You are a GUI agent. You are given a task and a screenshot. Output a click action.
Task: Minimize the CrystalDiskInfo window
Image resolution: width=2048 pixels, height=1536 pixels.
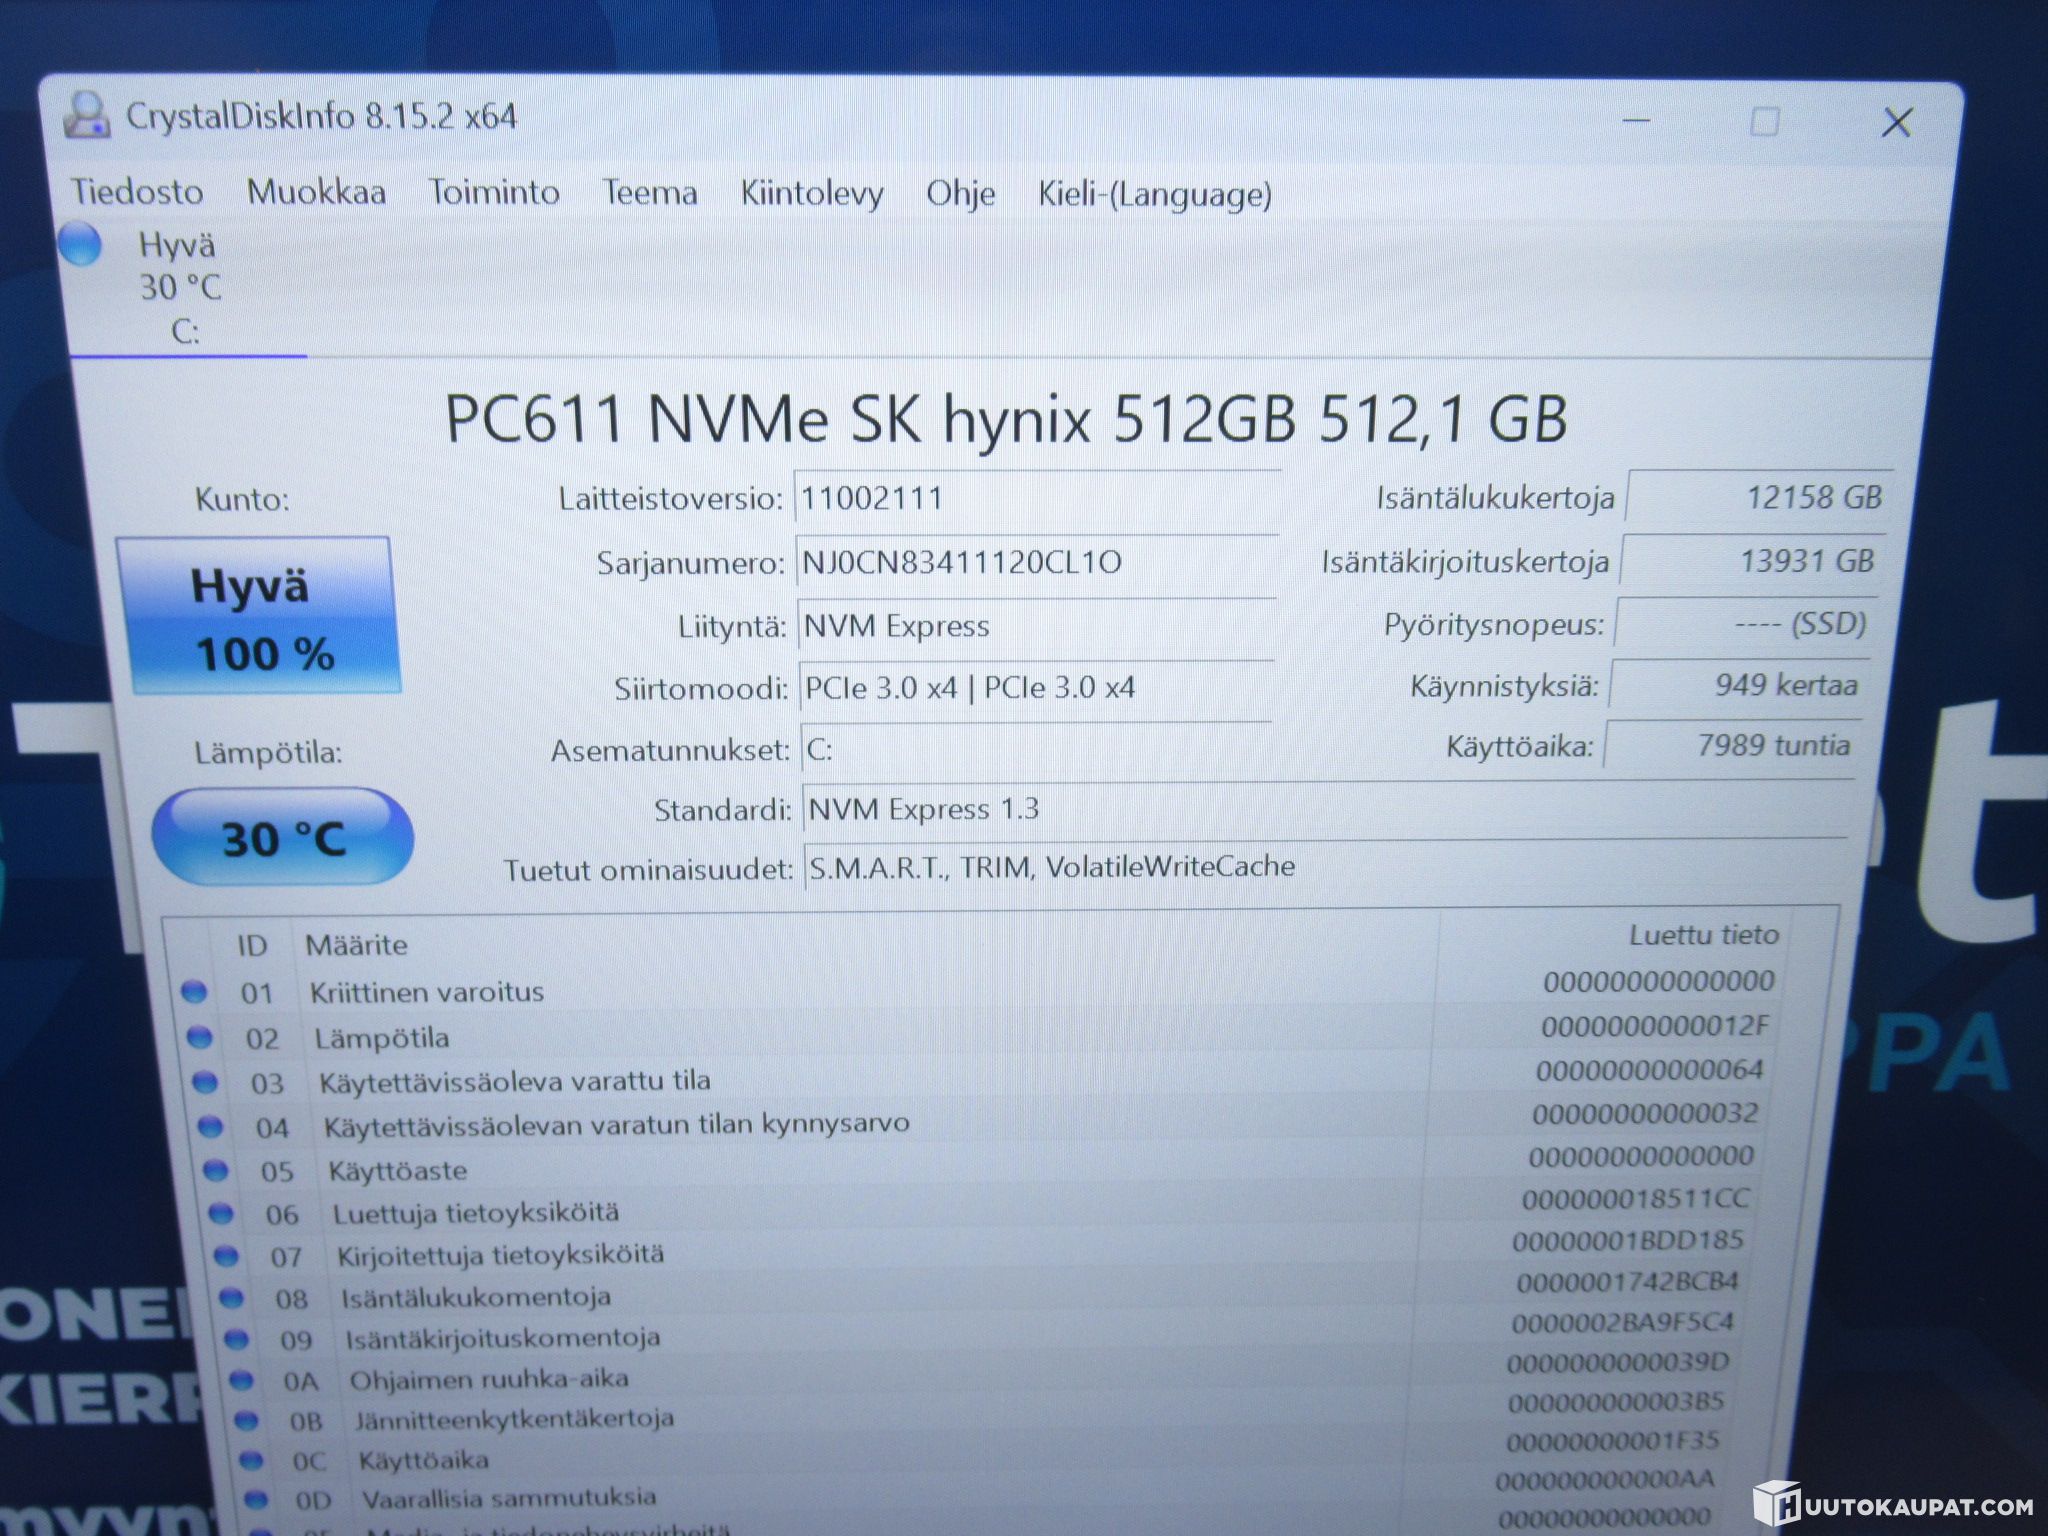pos(1636,121)
